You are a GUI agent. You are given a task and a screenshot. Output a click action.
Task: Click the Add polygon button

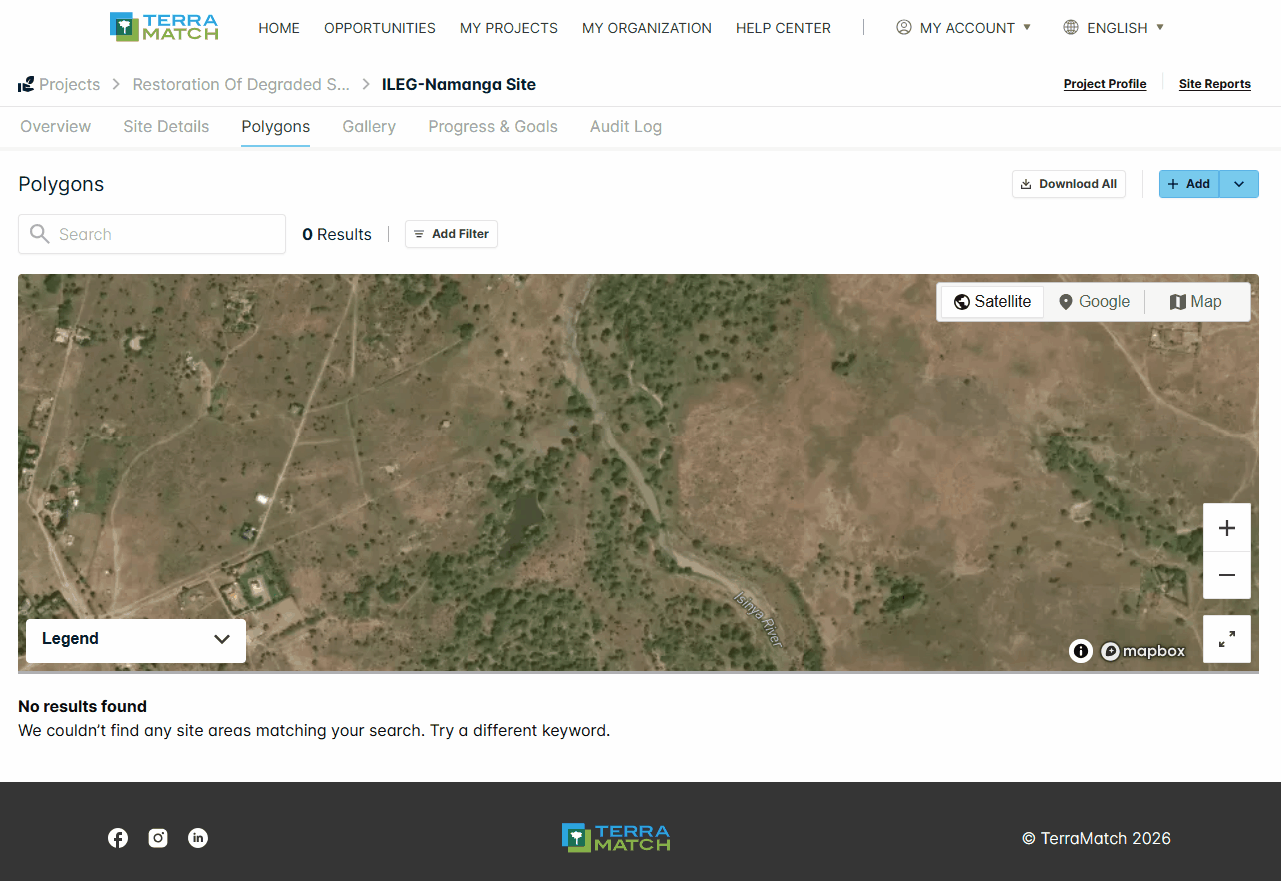pyautogui.click(x=1189, y=184)
